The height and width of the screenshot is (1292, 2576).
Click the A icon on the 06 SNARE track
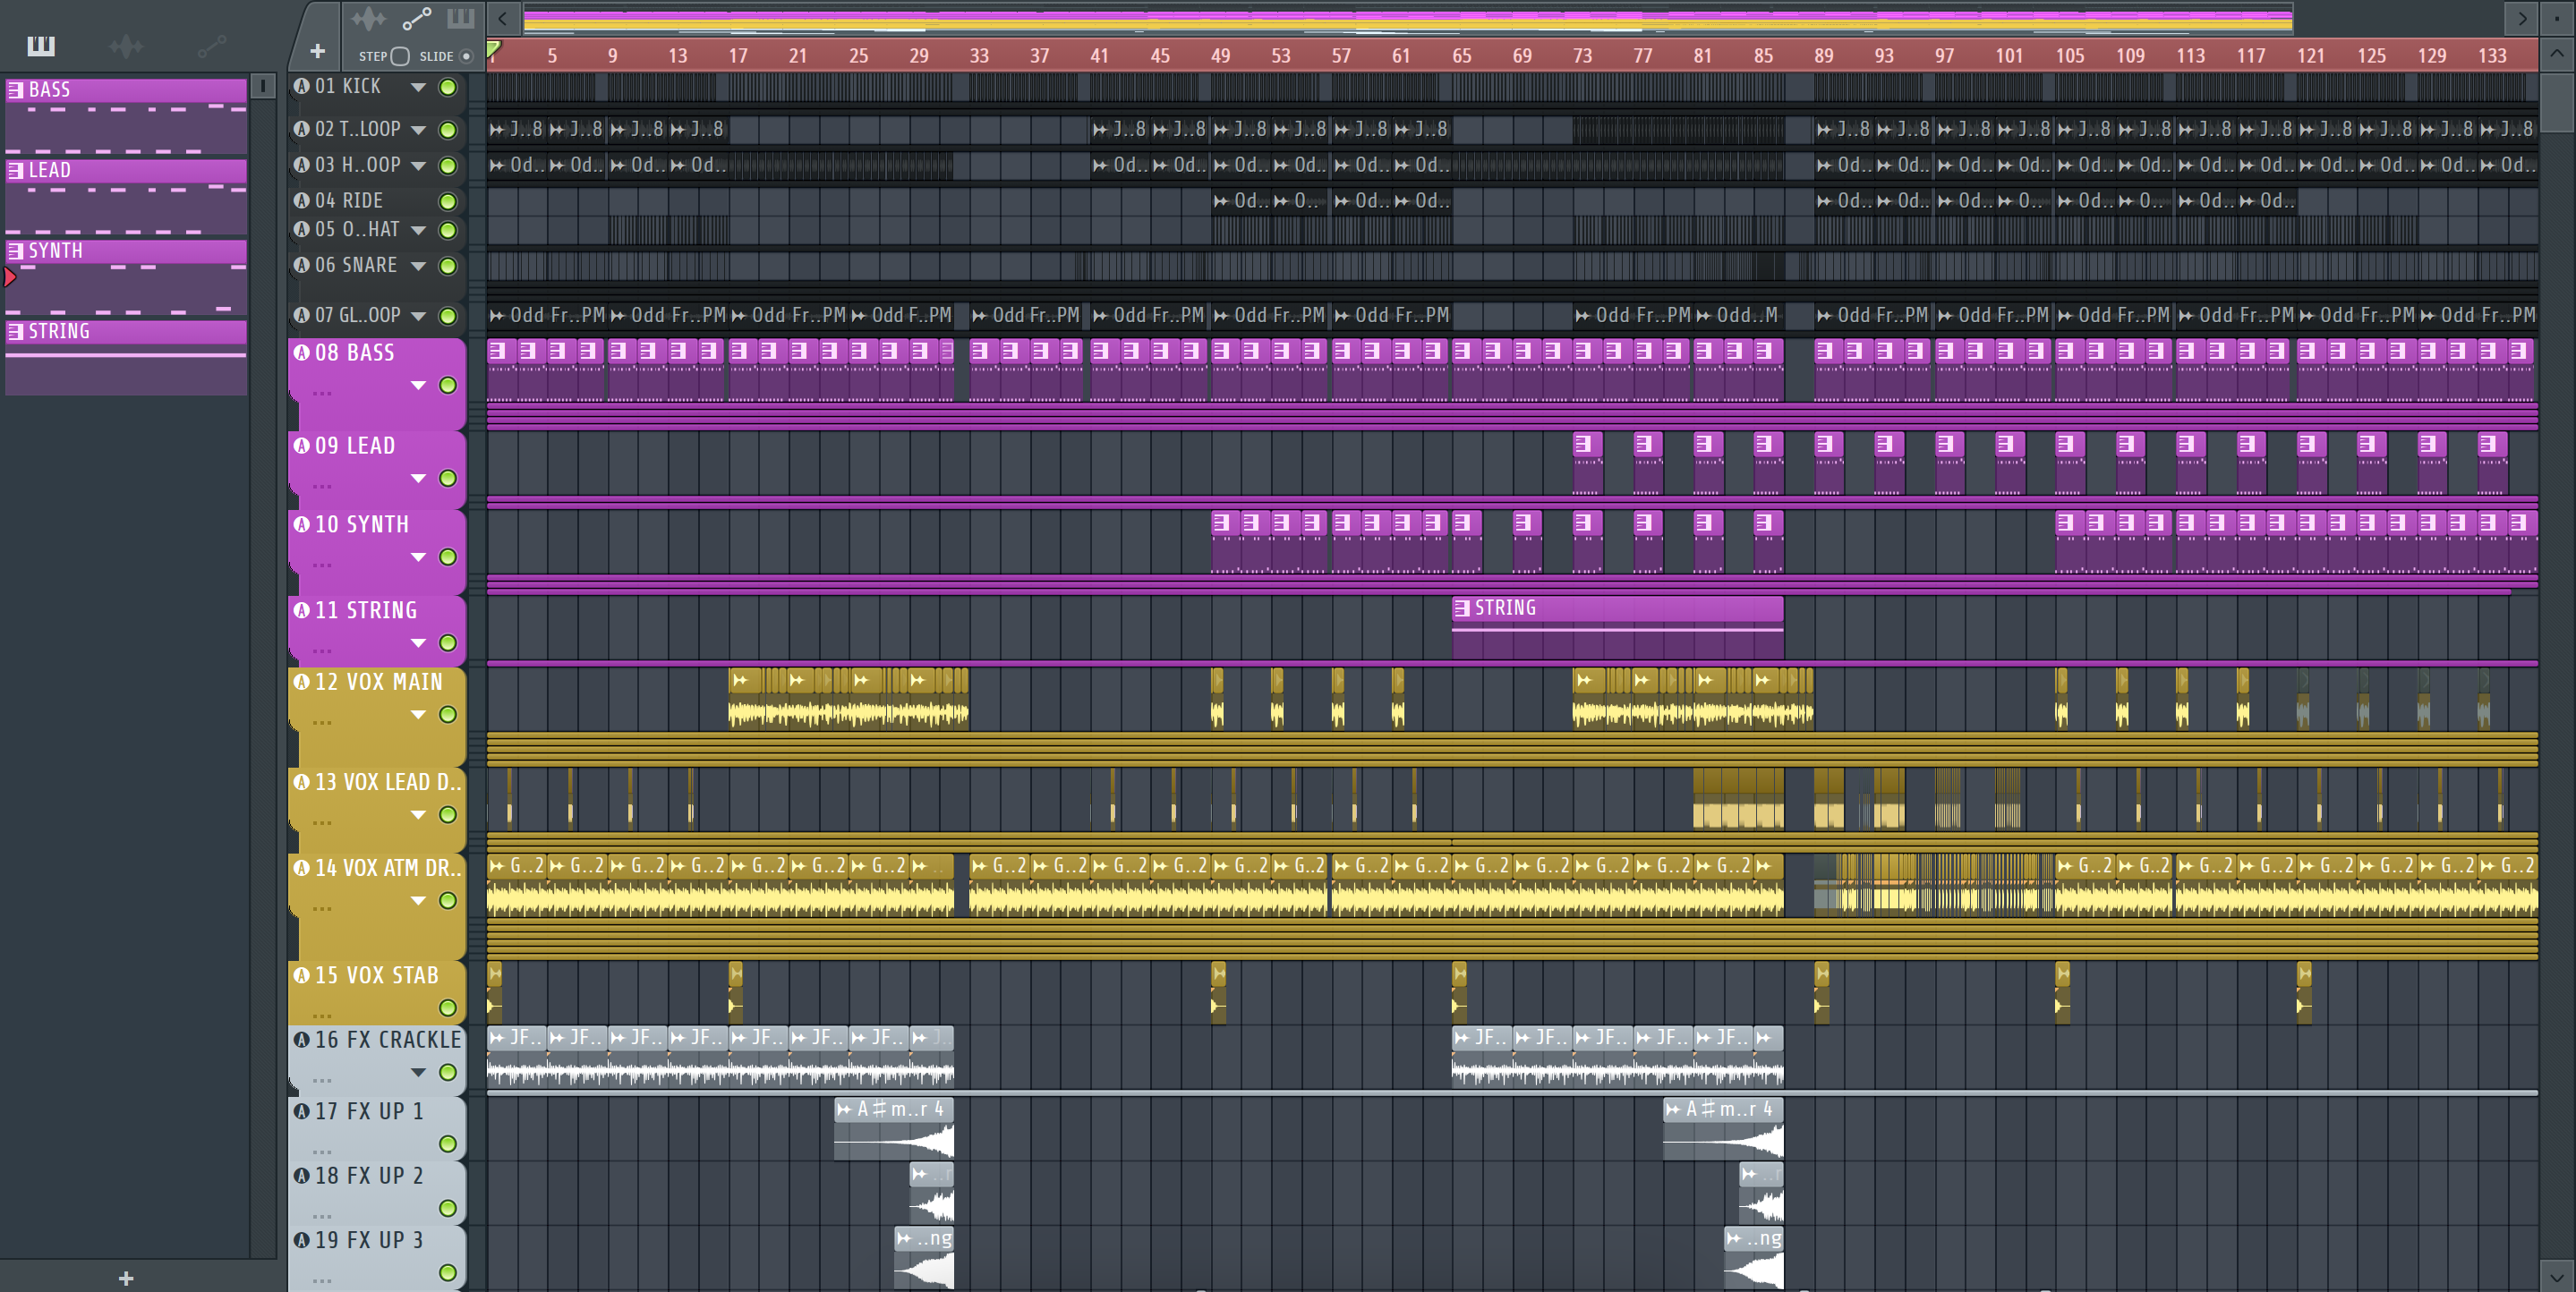tap(302, 265)
